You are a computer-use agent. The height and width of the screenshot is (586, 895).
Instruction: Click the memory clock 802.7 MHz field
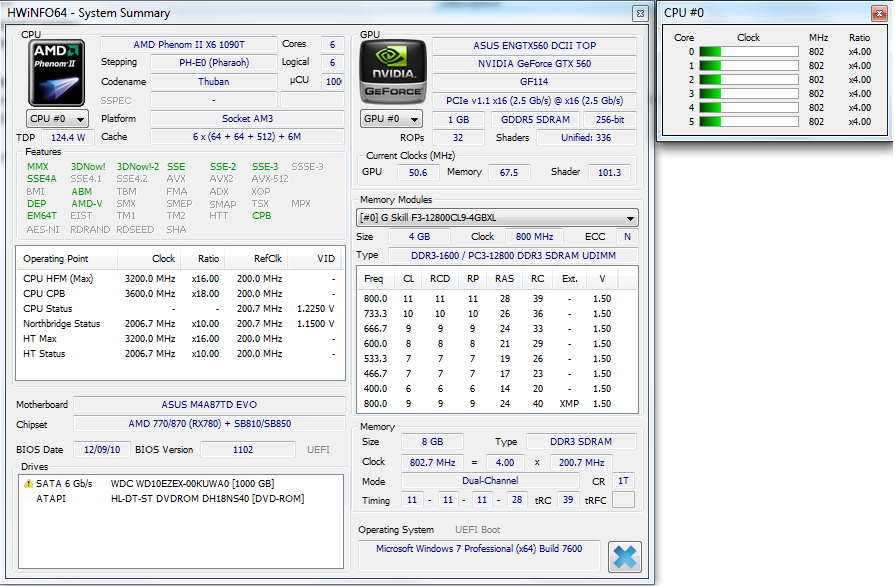click(x=432, y=462)
